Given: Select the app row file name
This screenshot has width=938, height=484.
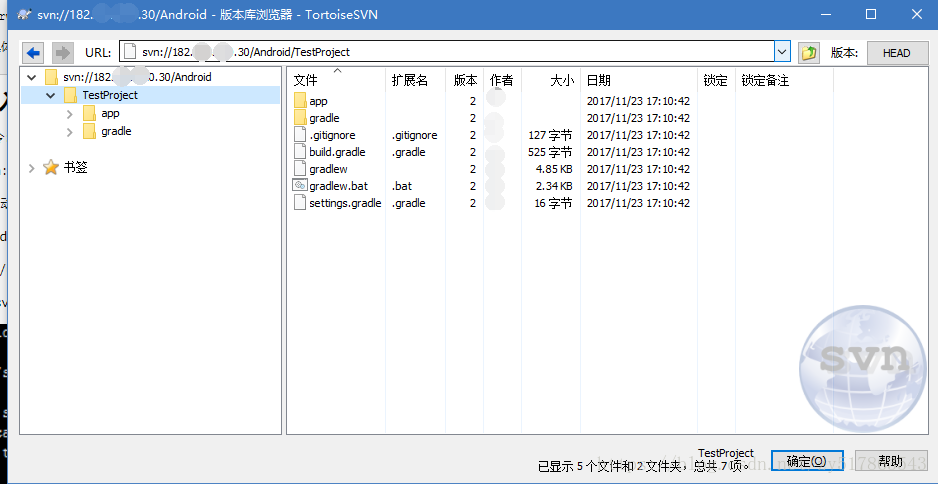Looking at the screenshot, I should [x=318, y=102].
